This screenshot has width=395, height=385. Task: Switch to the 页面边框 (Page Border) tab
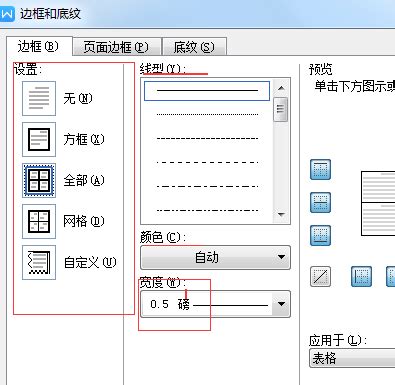pyautogui.click(x=116, y=47)
